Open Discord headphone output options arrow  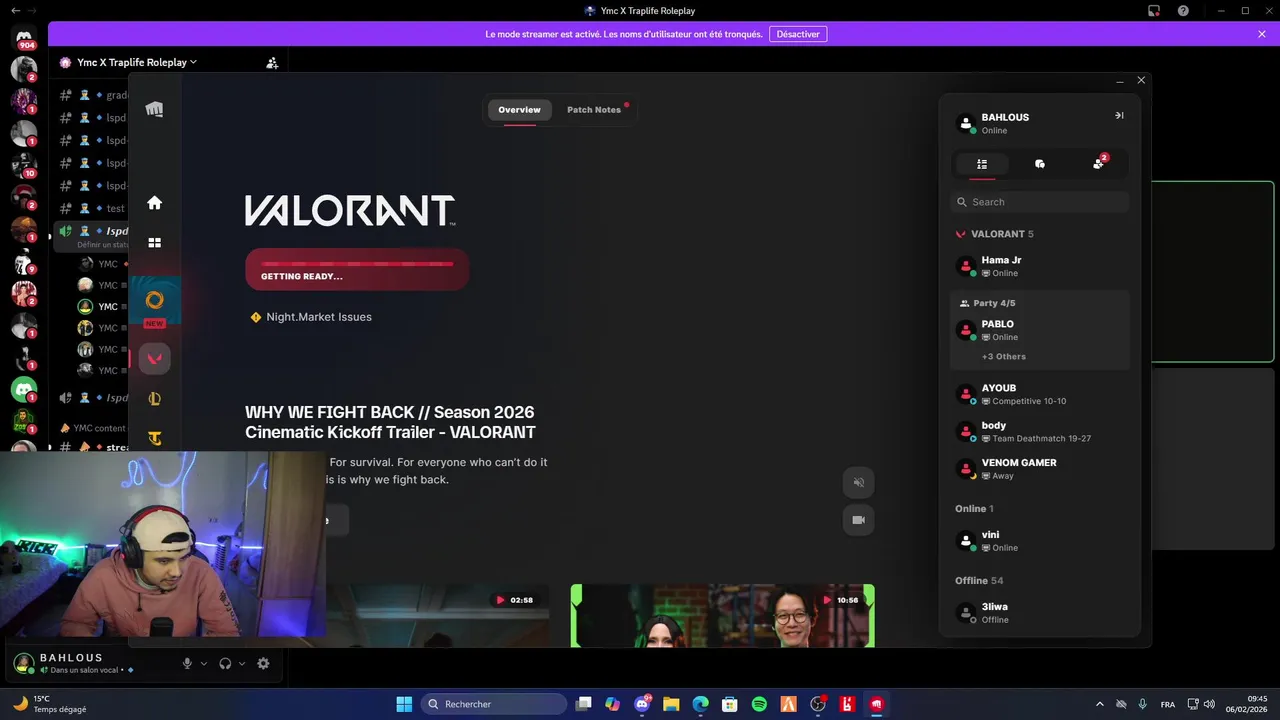242,663
